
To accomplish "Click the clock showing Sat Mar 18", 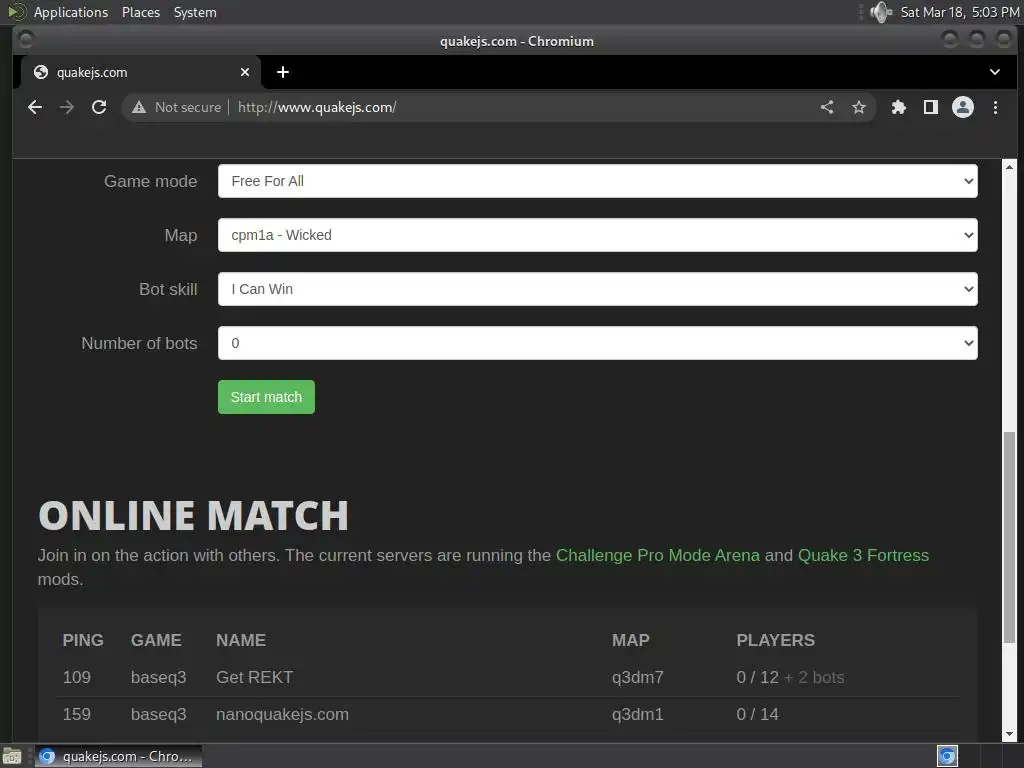I will [x=959, y=12].
